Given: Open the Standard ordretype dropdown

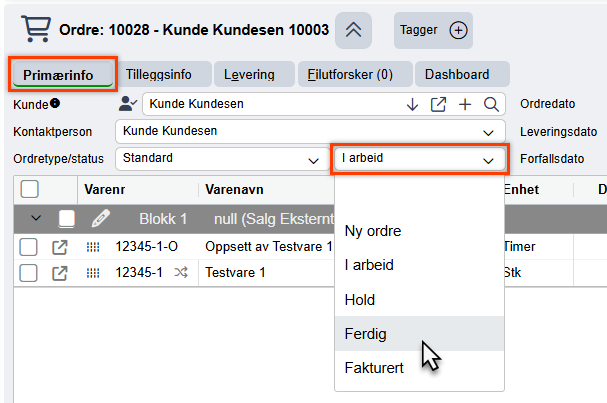Looking at the screenshot, I should click(x=222, y=159).
